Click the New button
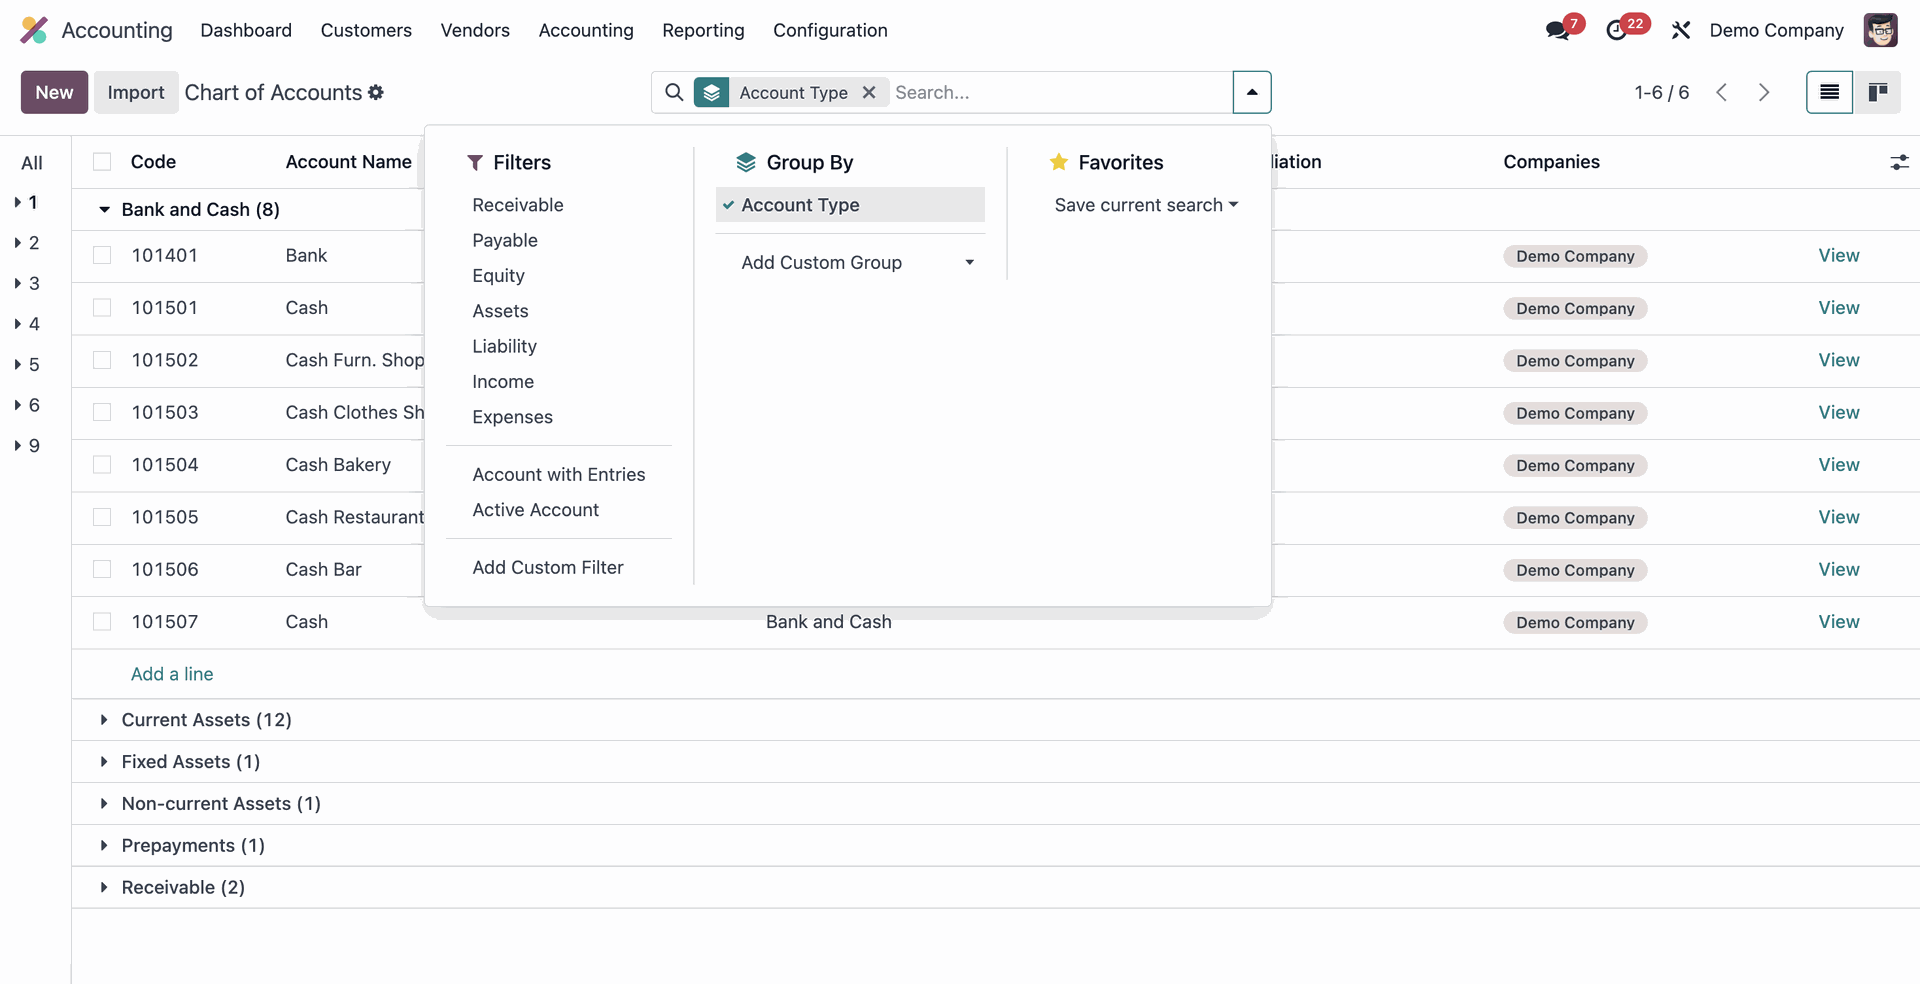 pyautogui.click(x=54, y=92)
